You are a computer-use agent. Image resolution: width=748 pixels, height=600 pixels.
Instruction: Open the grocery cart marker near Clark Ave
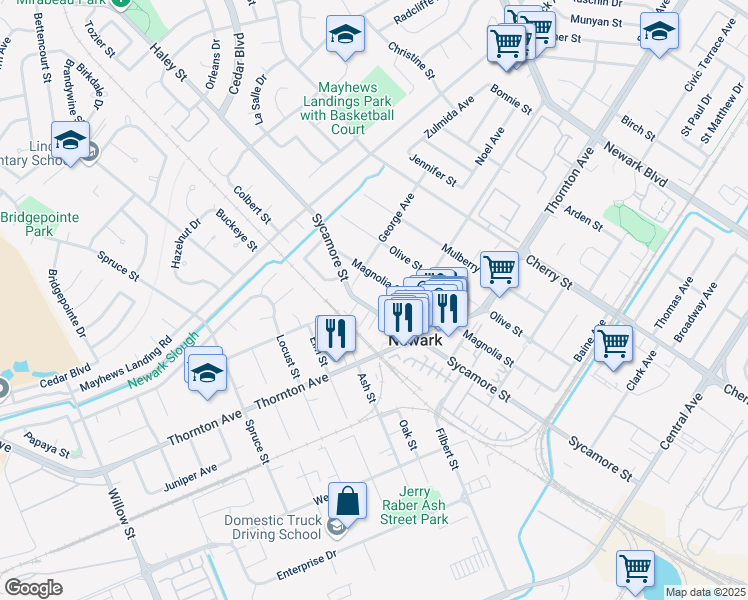click(x=613, y=343)
